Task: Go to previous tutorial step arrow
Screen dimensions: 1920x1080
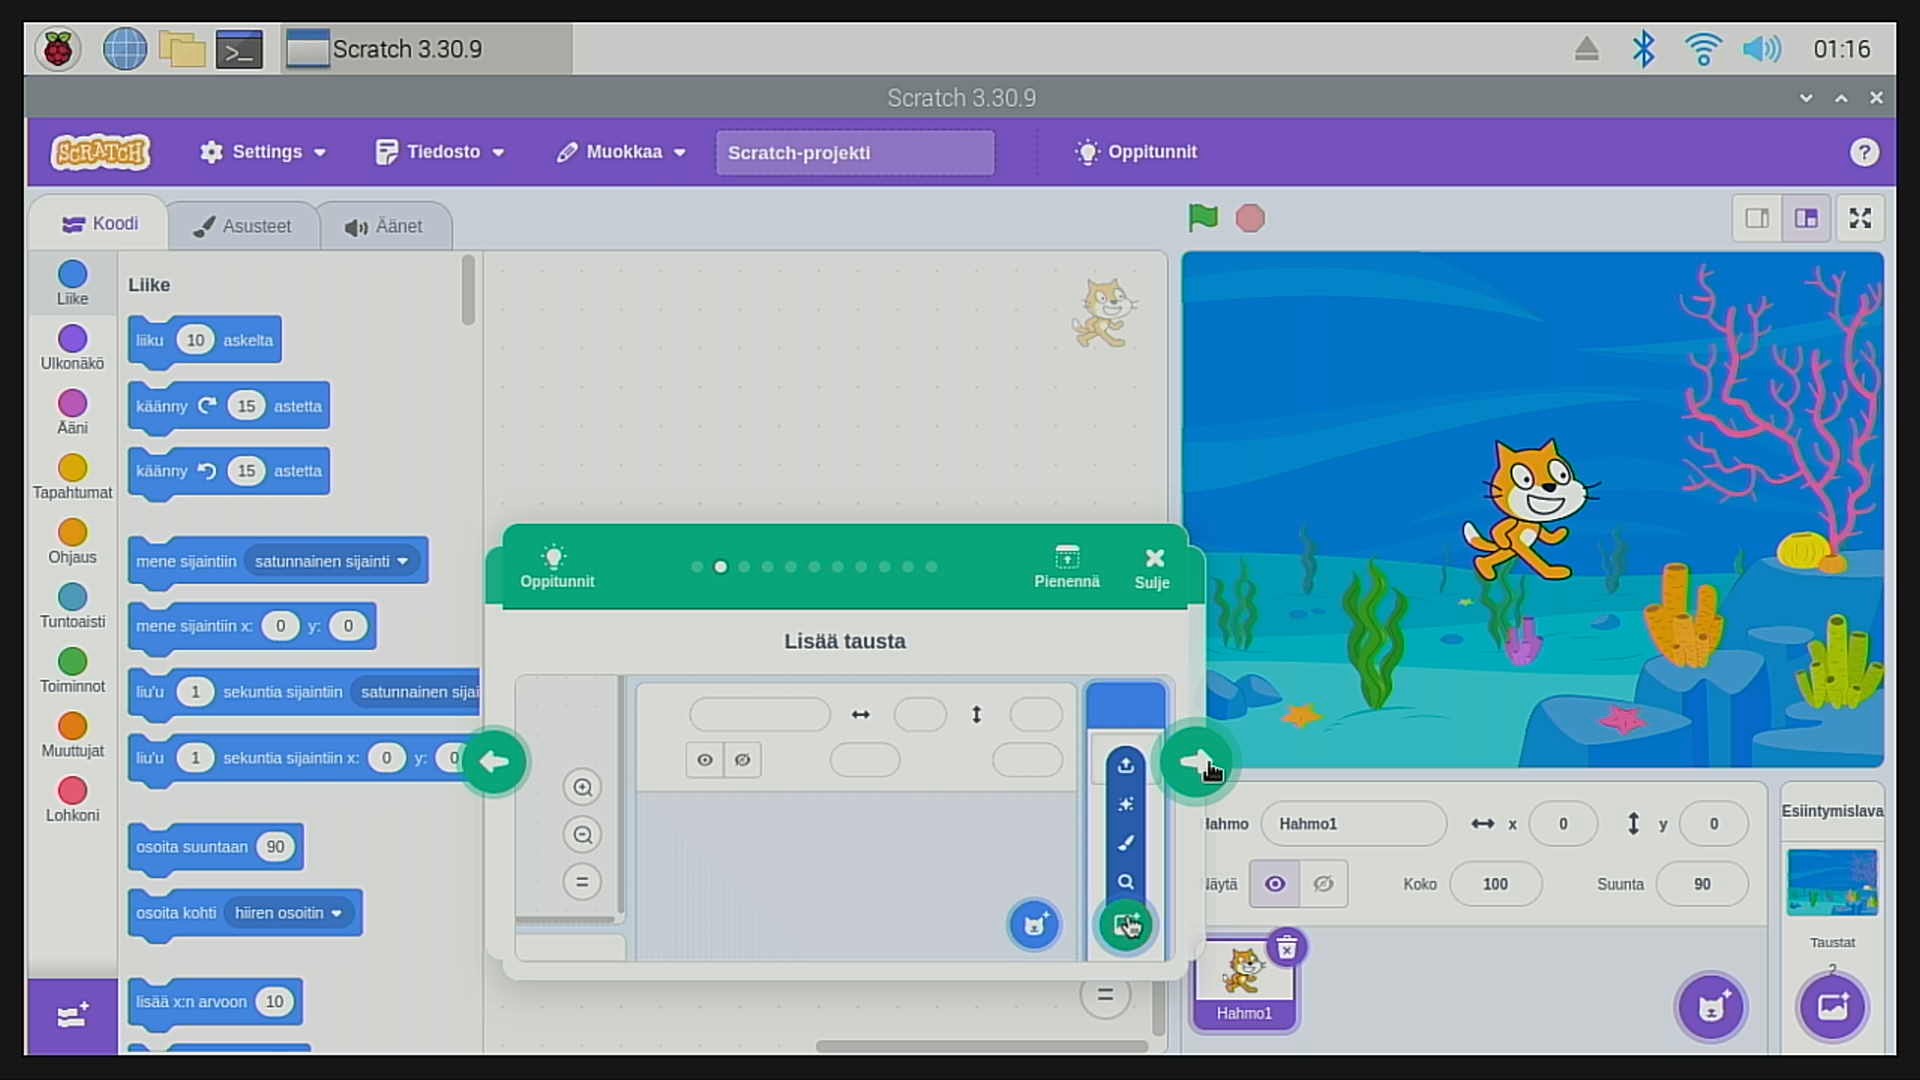Action: (493, 762)
